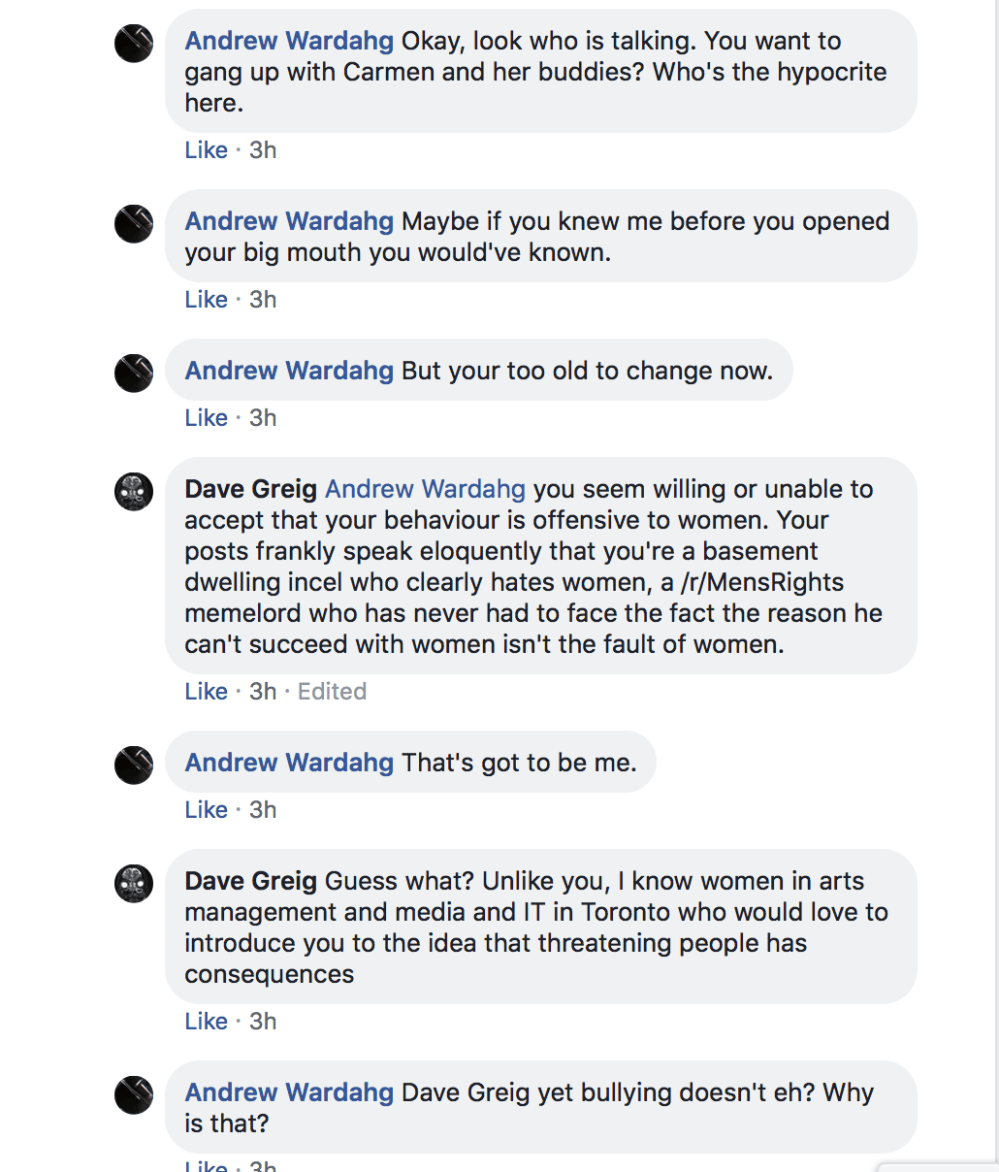Open Andrew Wardahg's name on the first comment
Viewport: 999px width, 1172px height.
[288, 40]
